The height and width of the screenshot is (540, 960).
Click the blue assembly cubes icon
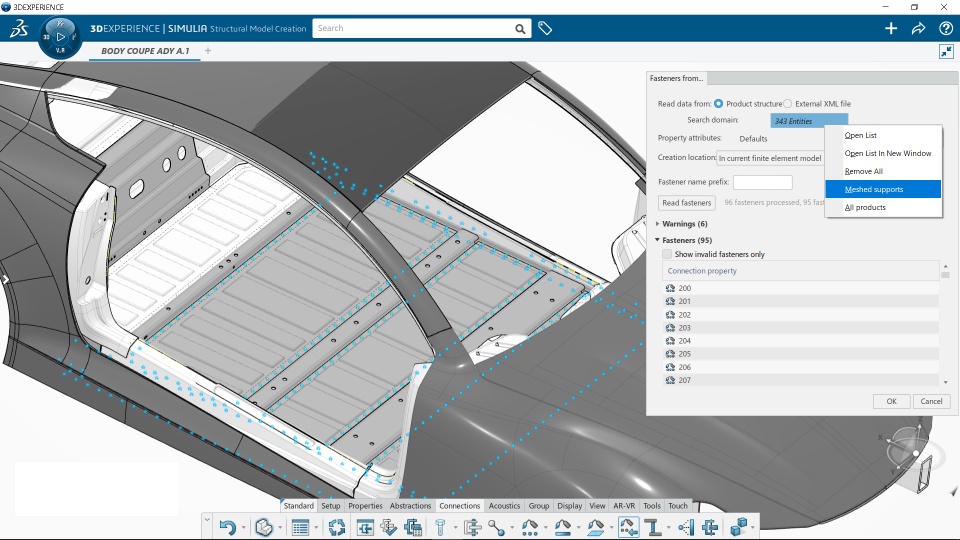(738, 527)
